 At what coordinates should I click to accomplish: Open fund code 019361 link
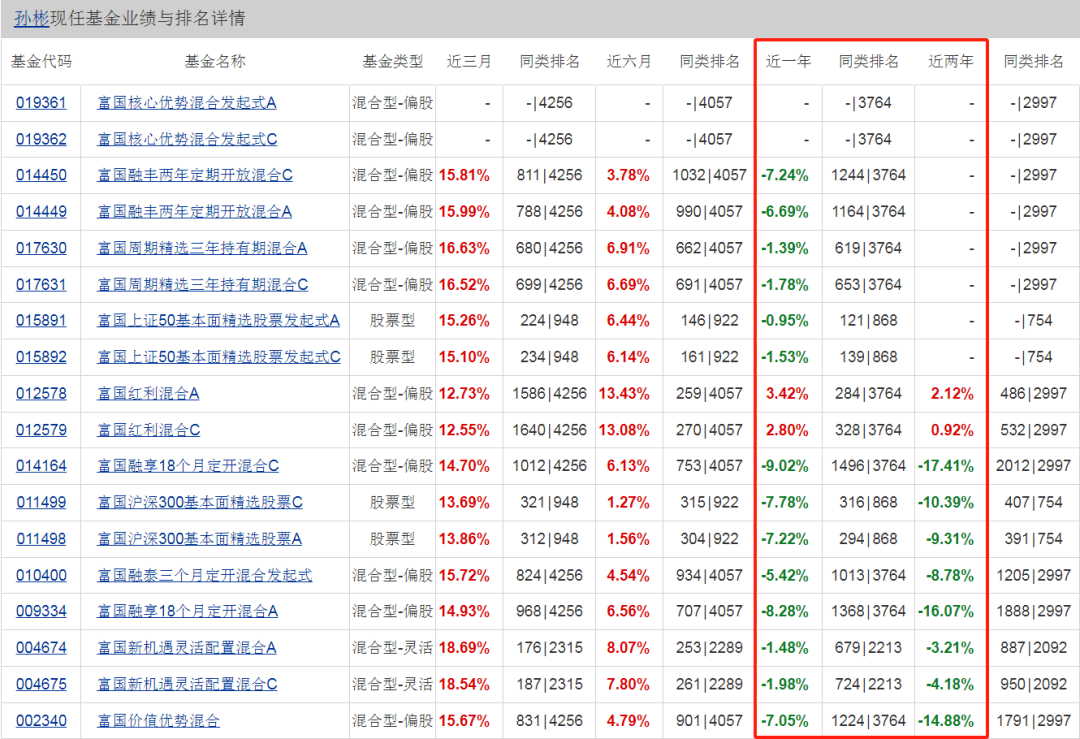click(x=41, y=103)
